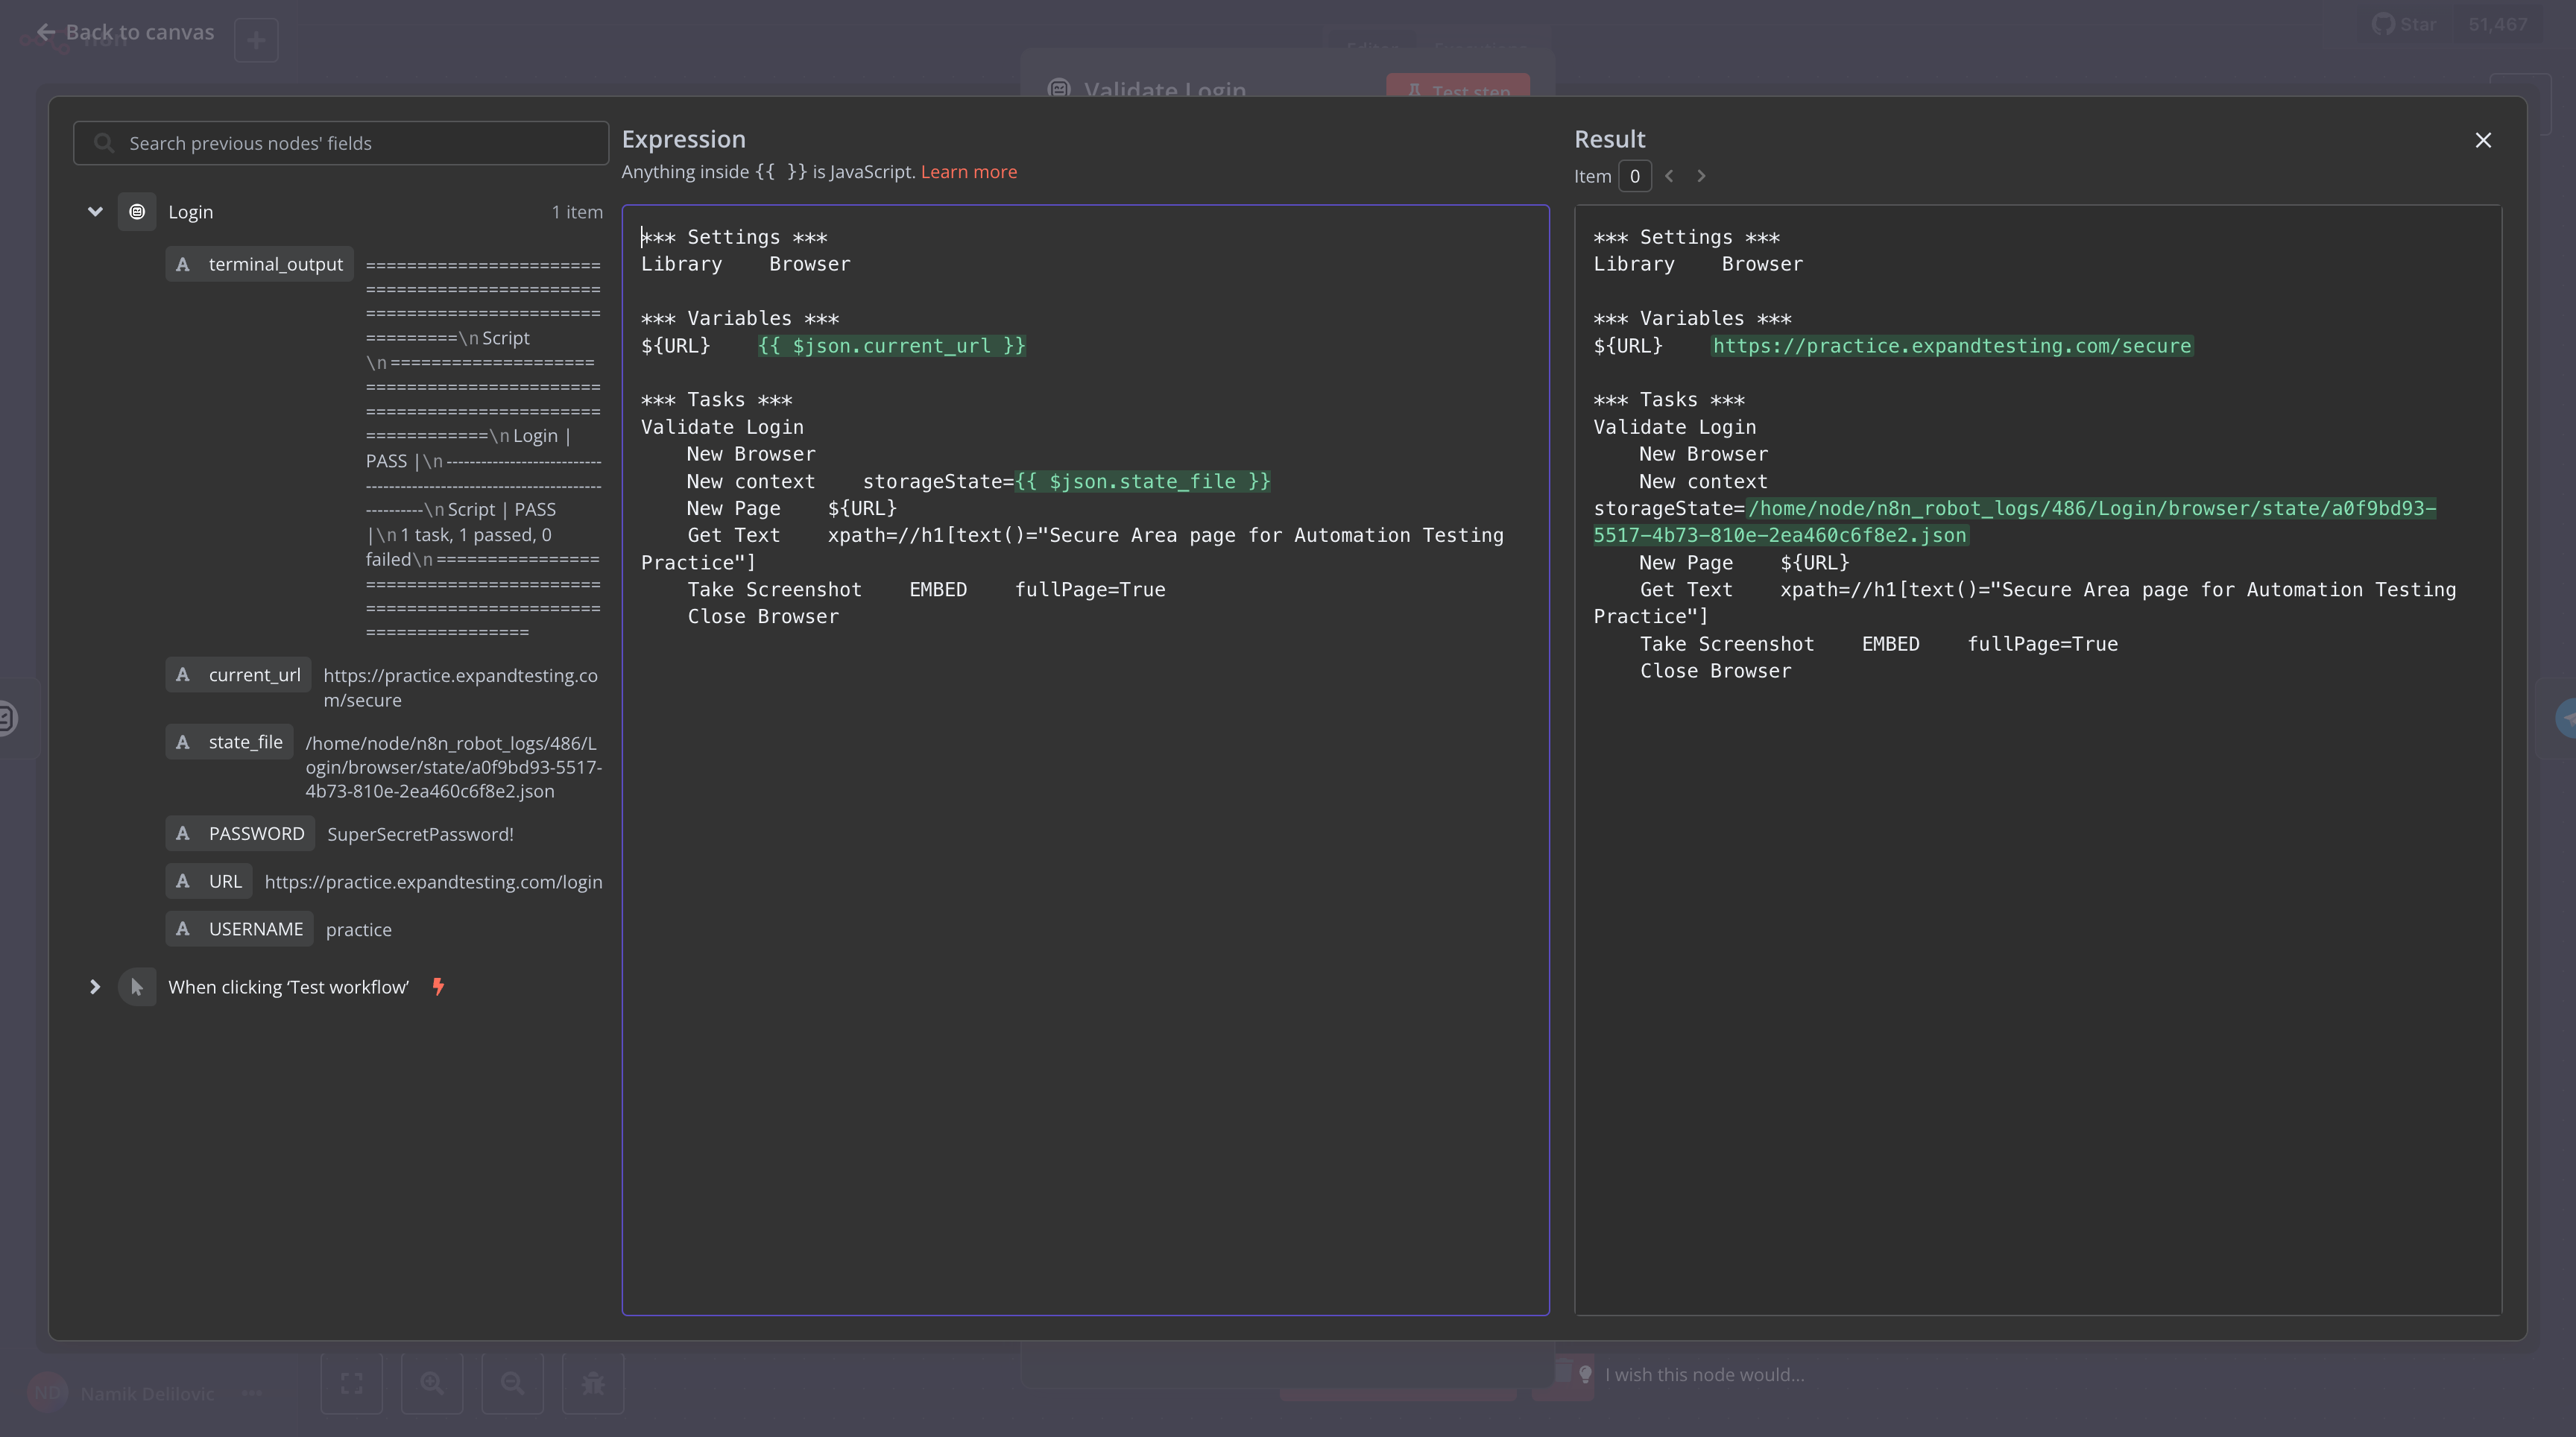
Task: Click the $json.current_url expression token
Action: (x=891, y=346)
